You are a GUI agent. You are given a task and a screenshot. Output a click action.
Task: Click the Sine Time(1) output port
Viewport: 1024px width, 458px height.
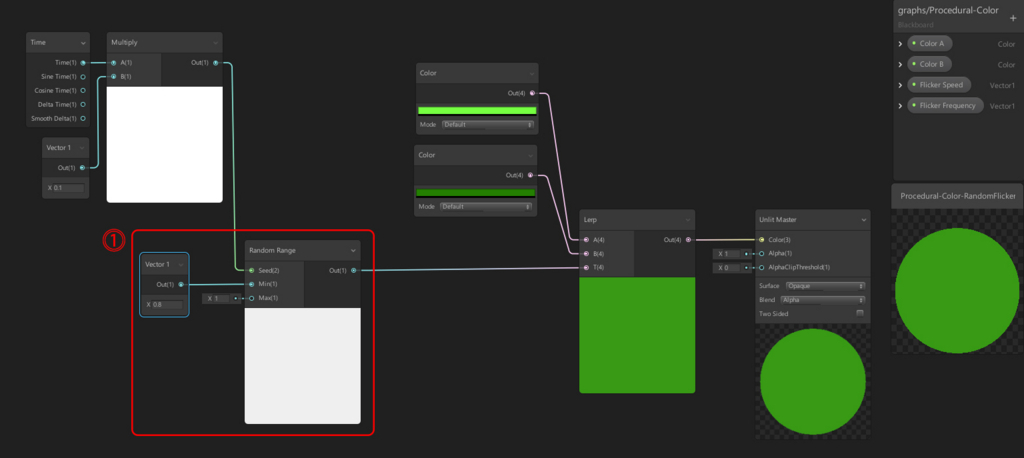tap(83, 76)
